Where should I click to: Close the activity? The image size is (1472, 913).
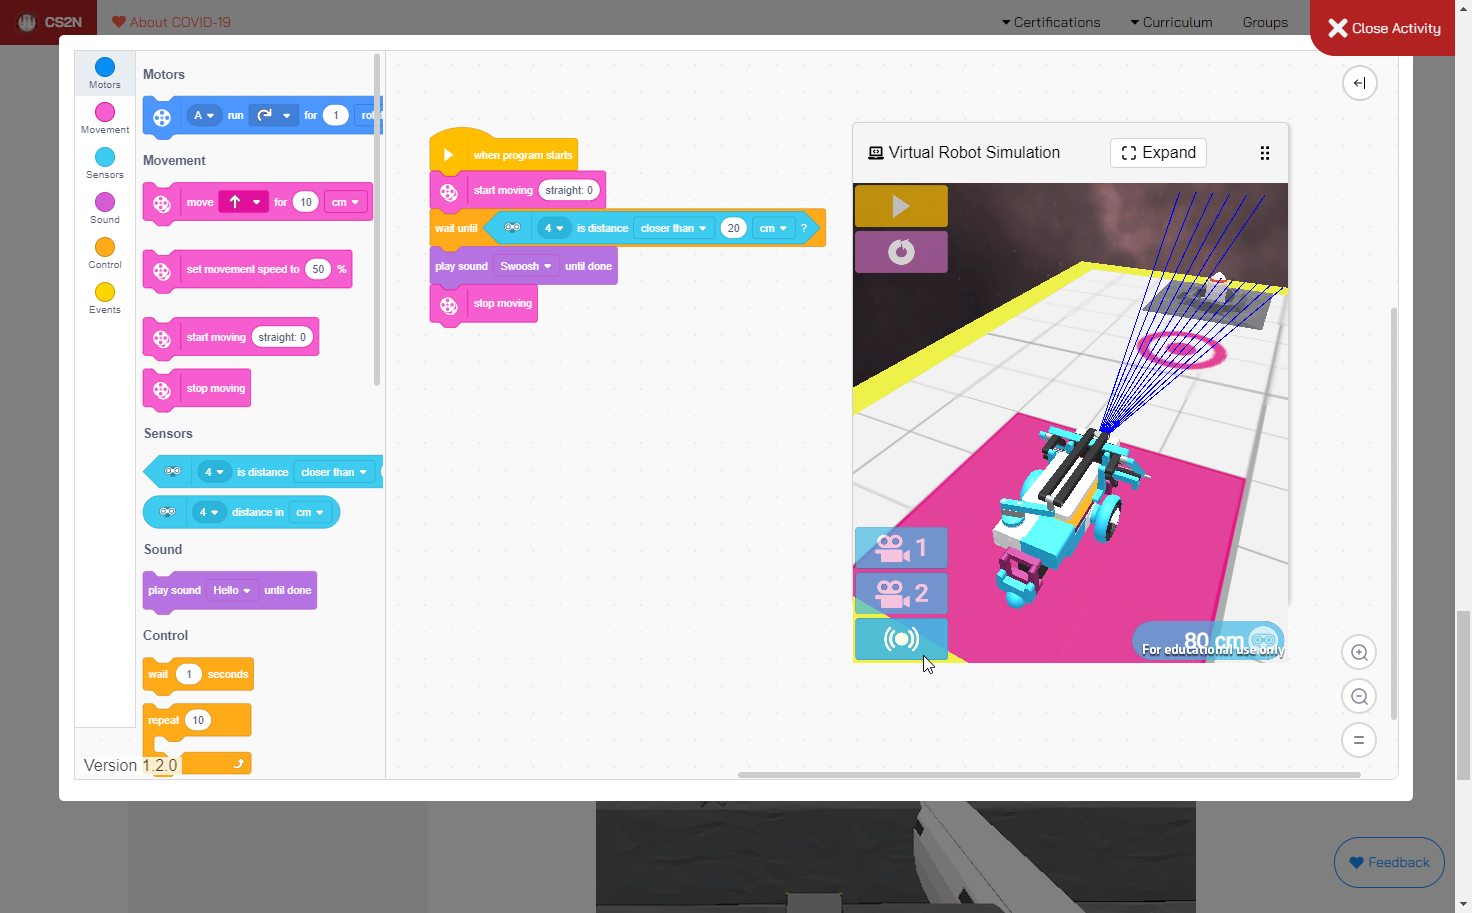(1384, 28)
